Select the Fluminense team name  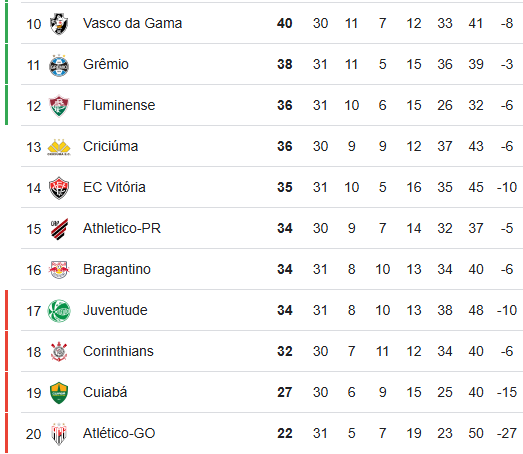119,105
